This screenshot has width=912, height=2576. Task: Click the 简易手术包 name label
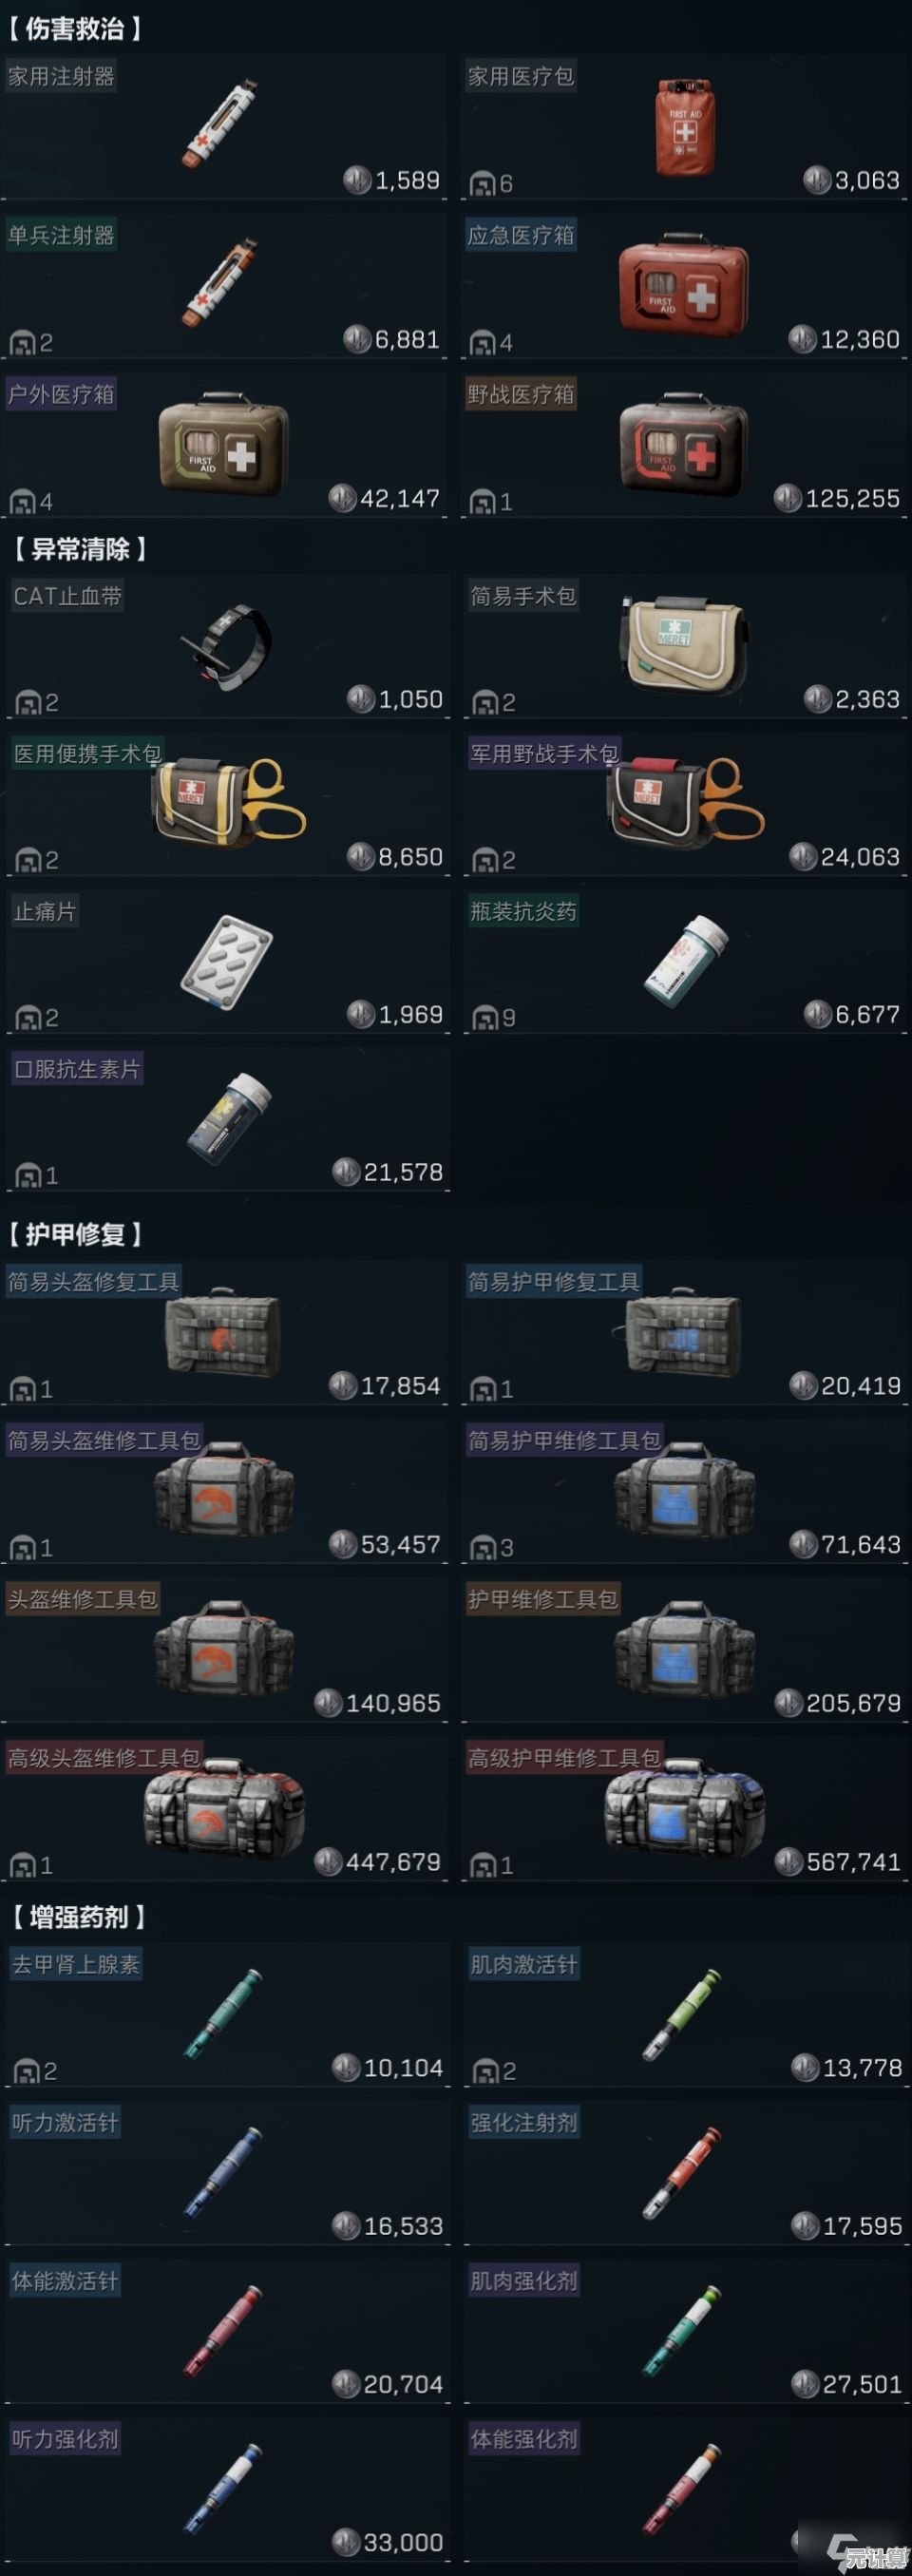[523, 596]
